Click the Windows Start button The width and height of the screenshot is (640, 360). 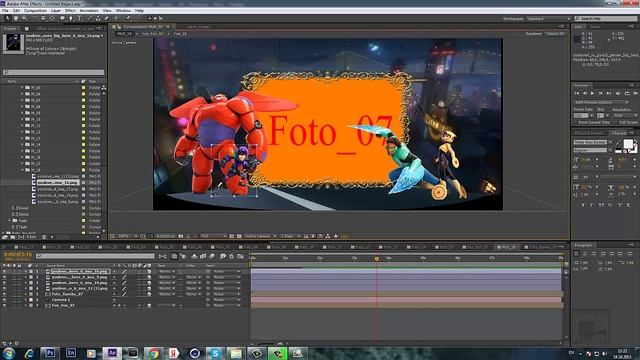tap(9, 353)
